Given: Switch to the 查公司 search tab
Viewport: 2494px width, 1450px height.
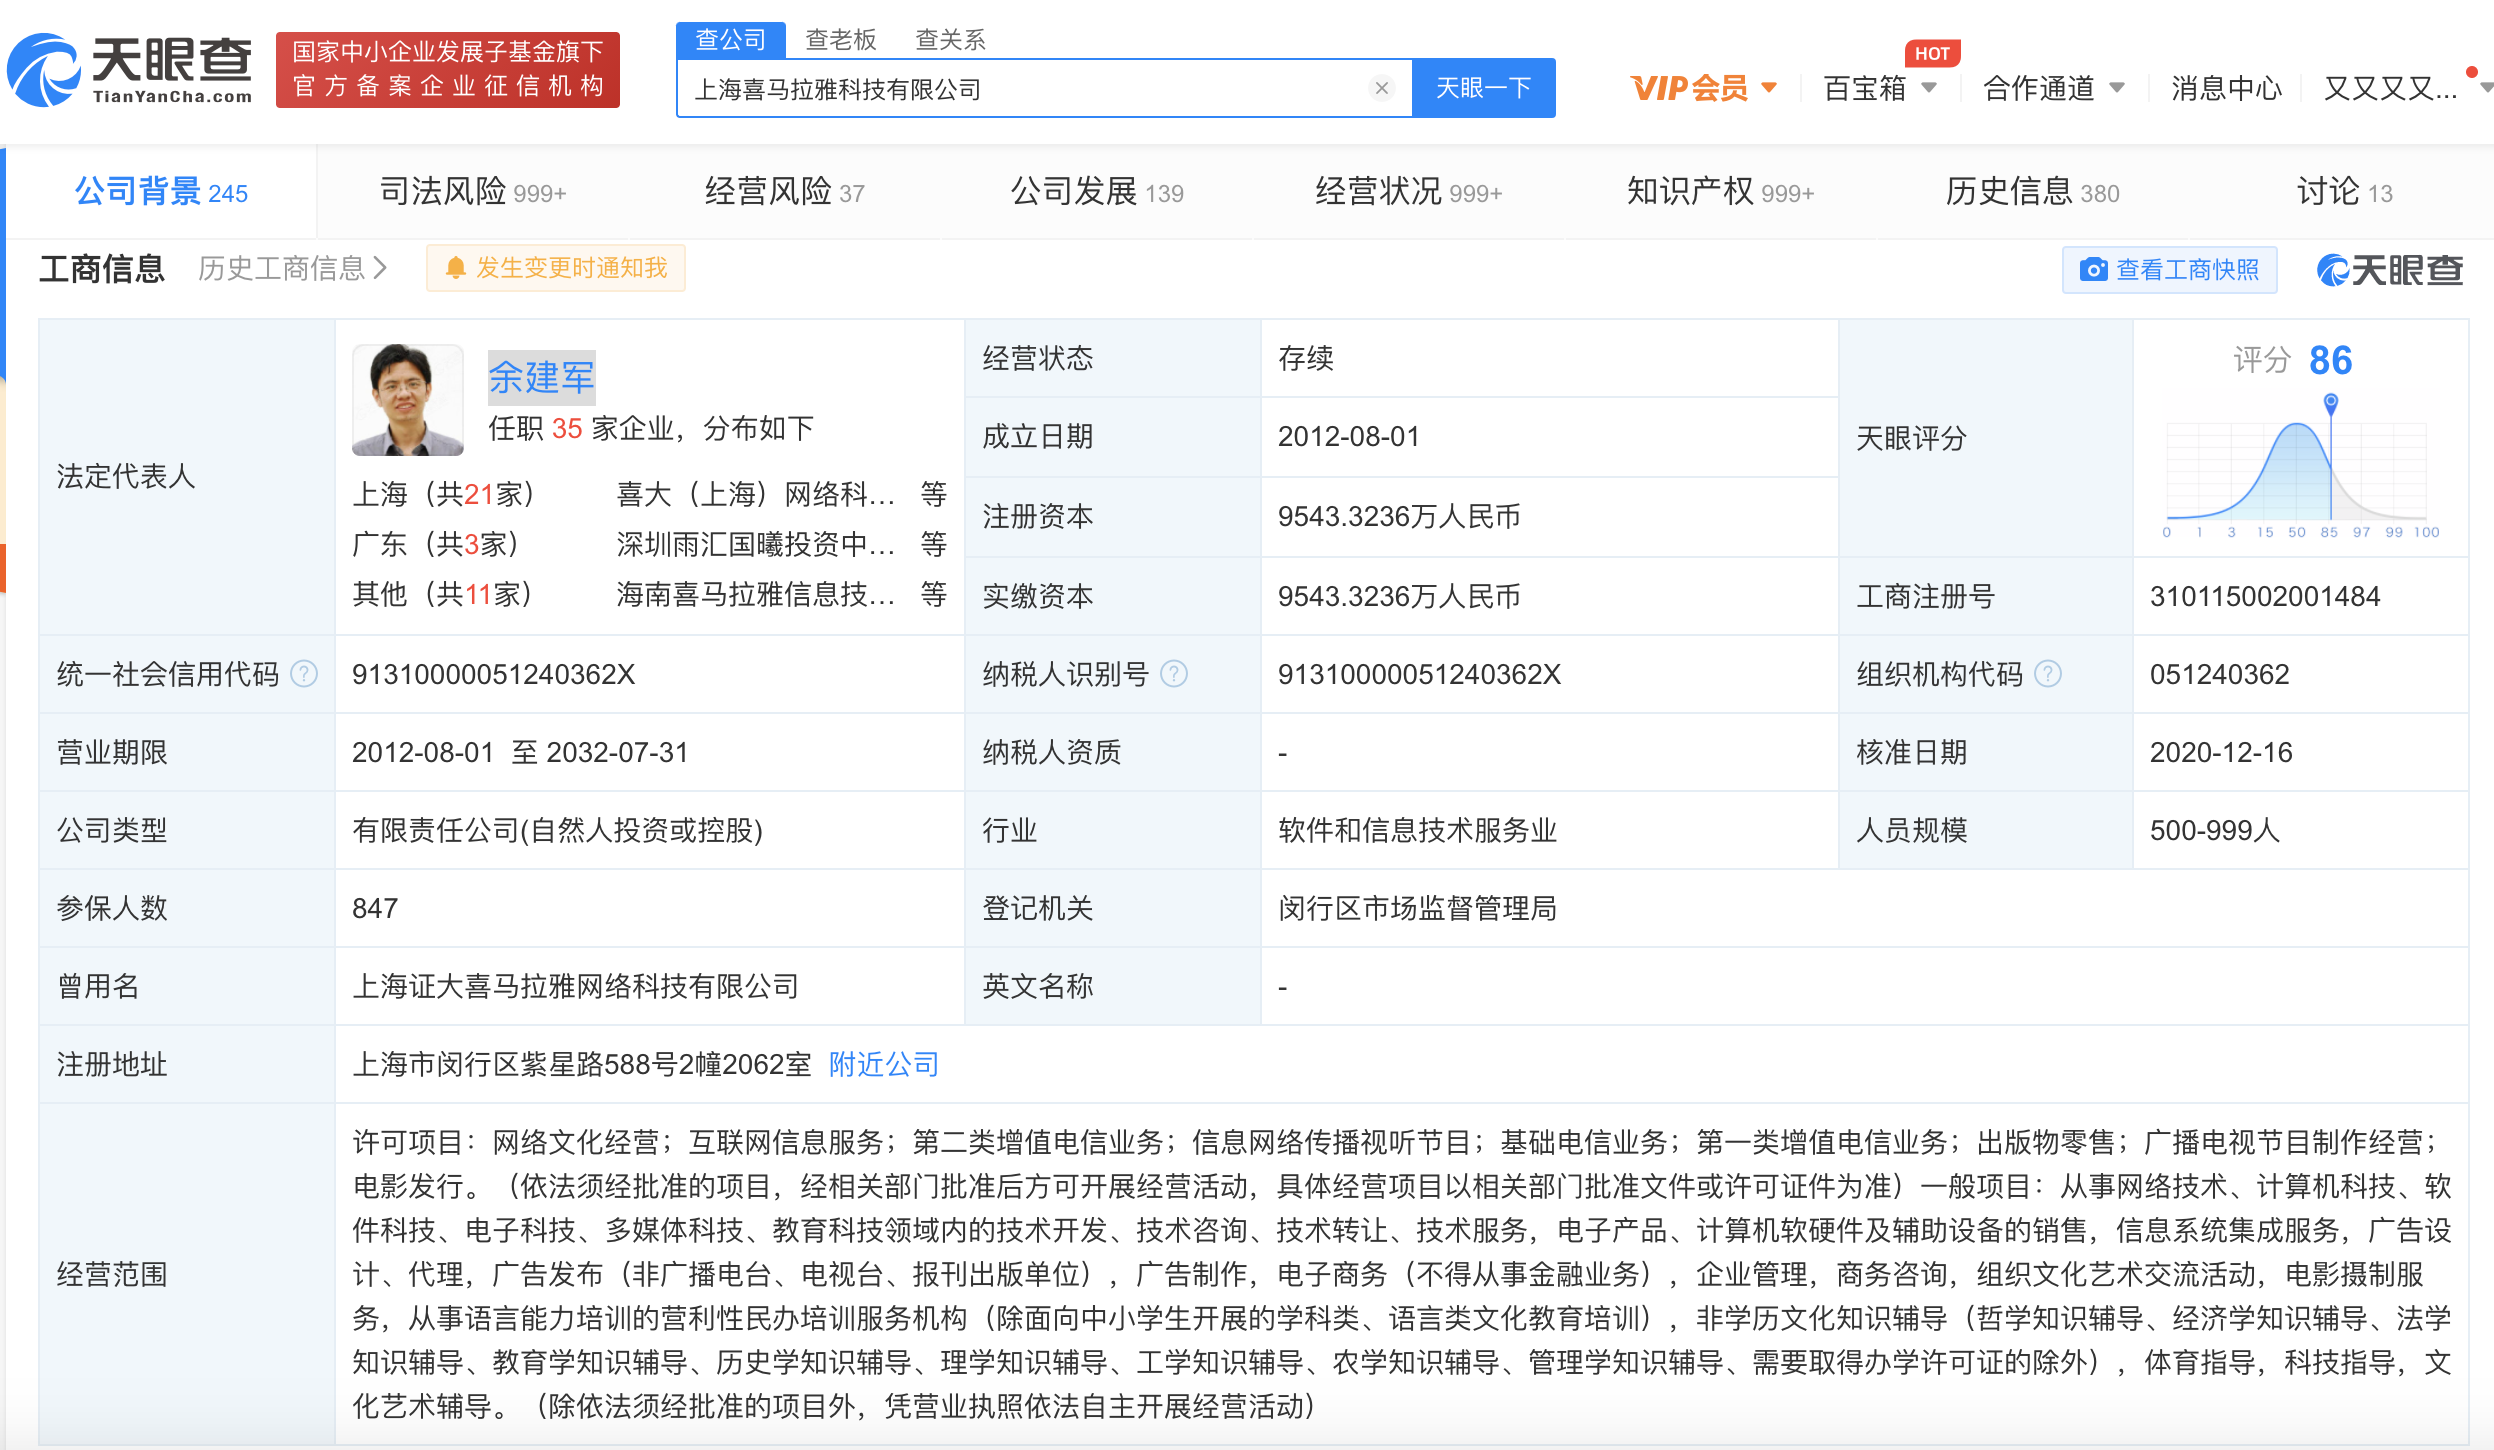Looking at the screenshot, I should click(731, 39).
